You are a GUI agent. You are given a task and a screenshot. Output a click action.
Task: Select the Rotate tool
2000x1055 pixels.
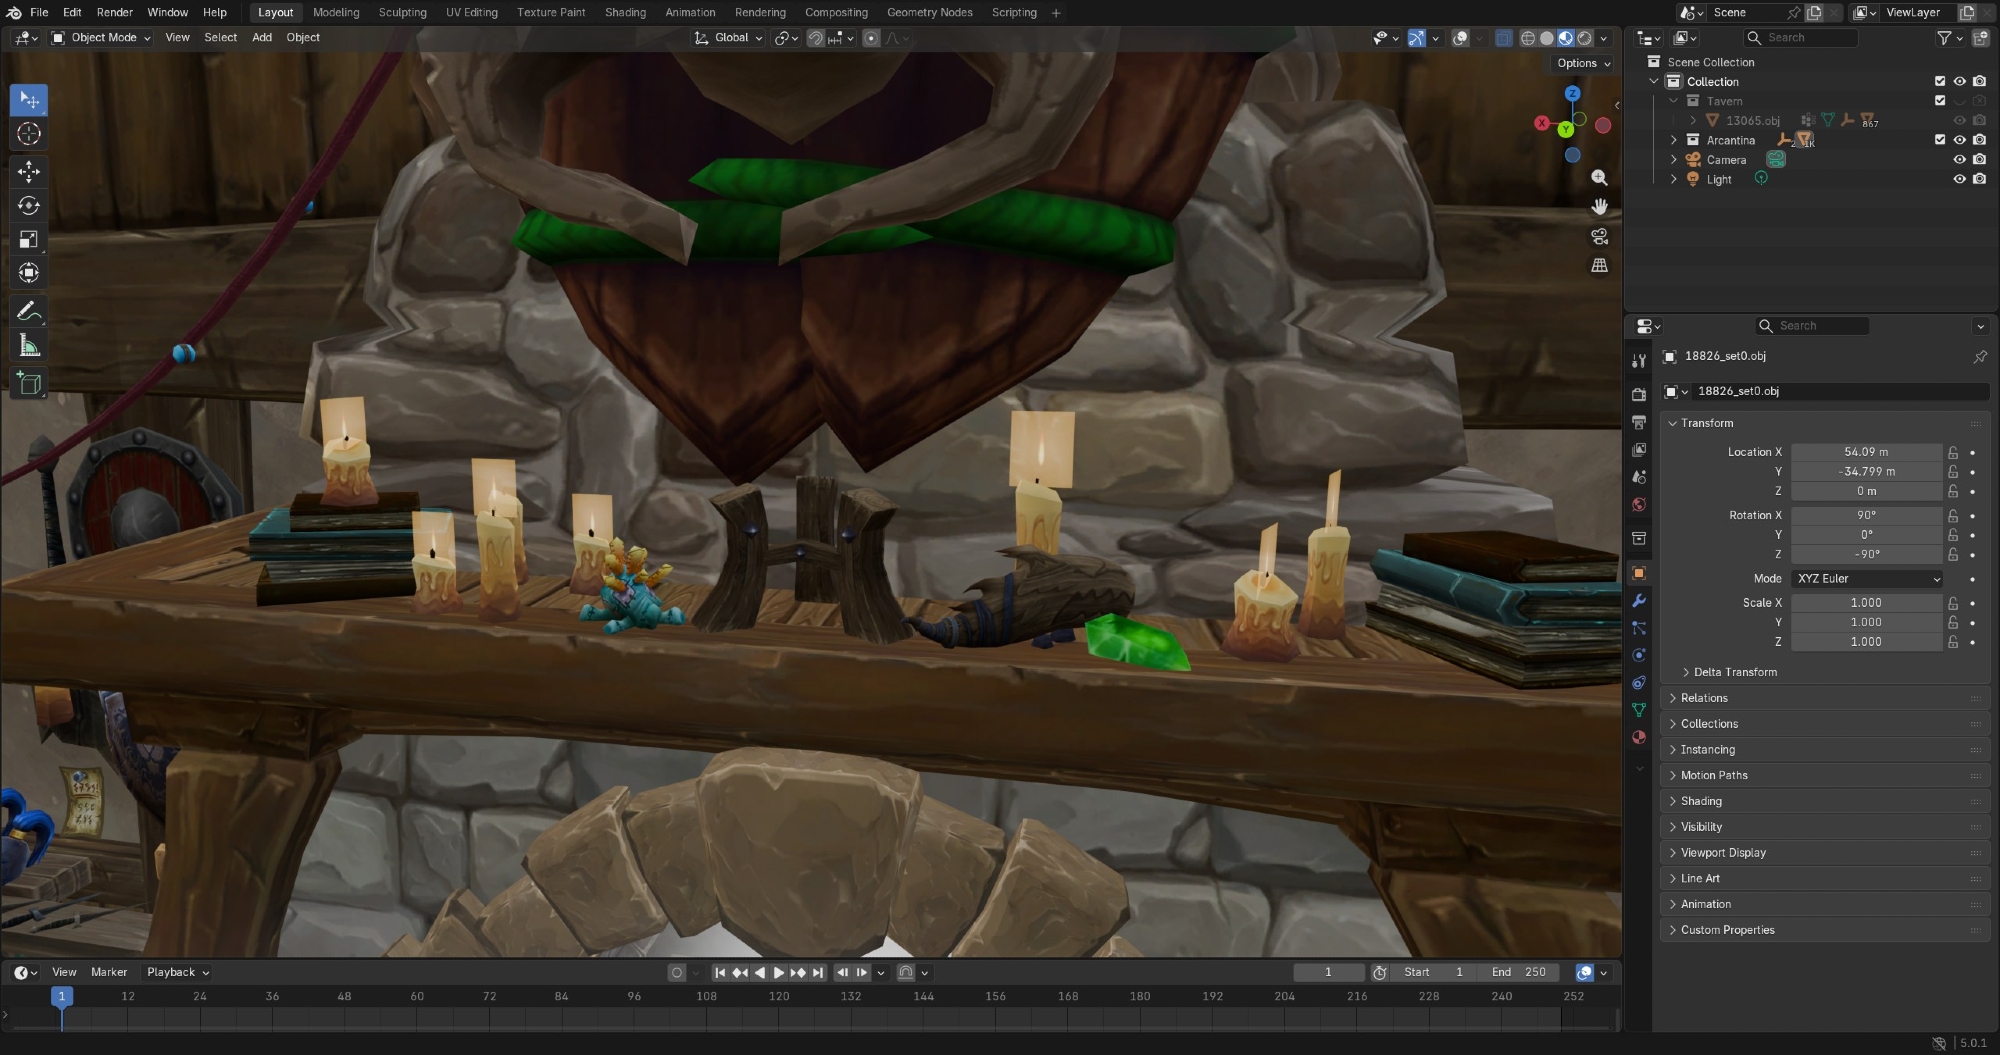coord(28,206)
